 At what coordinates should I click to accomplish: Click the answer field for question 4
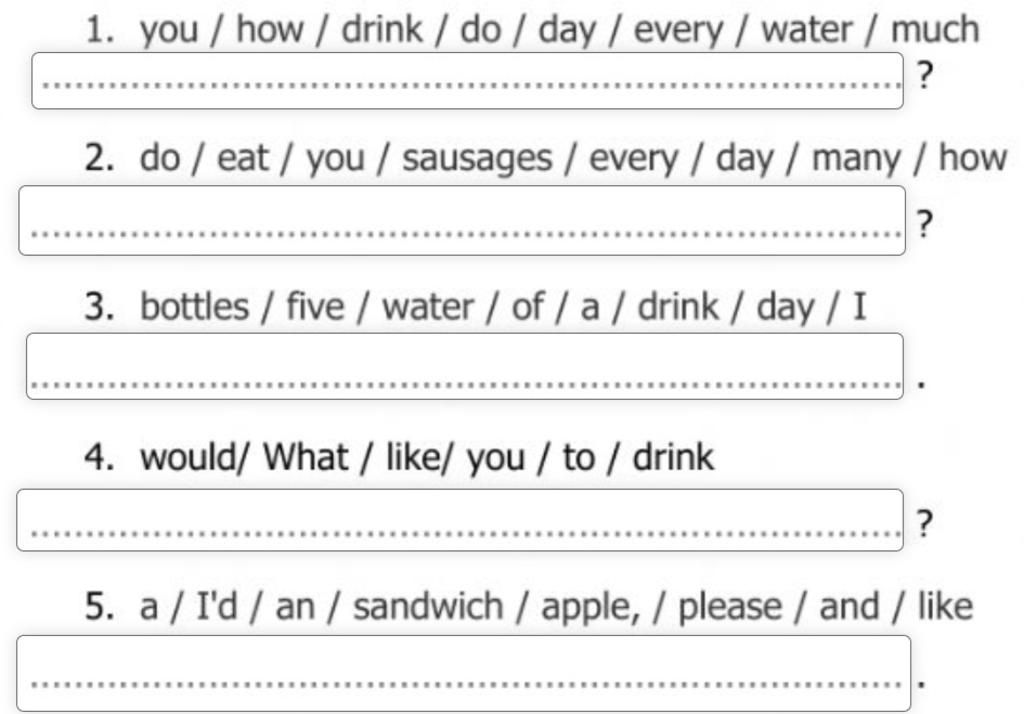tap(460, 520)
